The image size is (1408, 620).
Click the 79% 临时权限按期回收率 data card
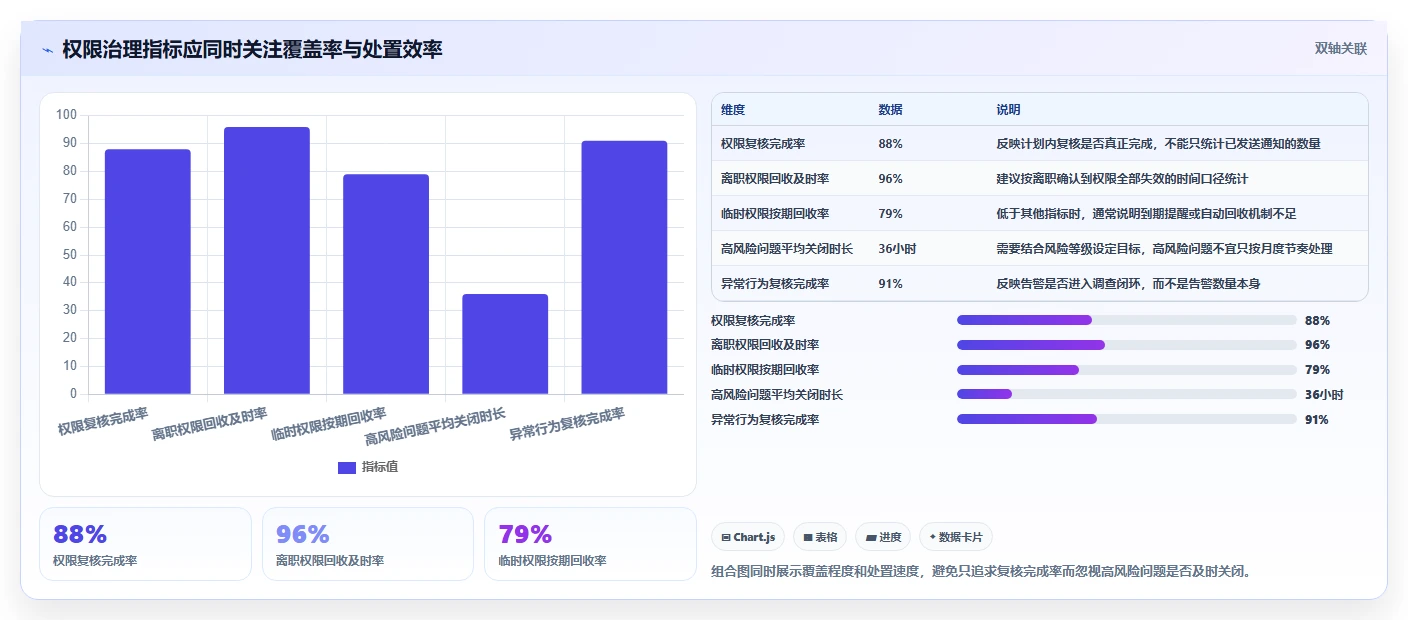(x=590, y=544)
